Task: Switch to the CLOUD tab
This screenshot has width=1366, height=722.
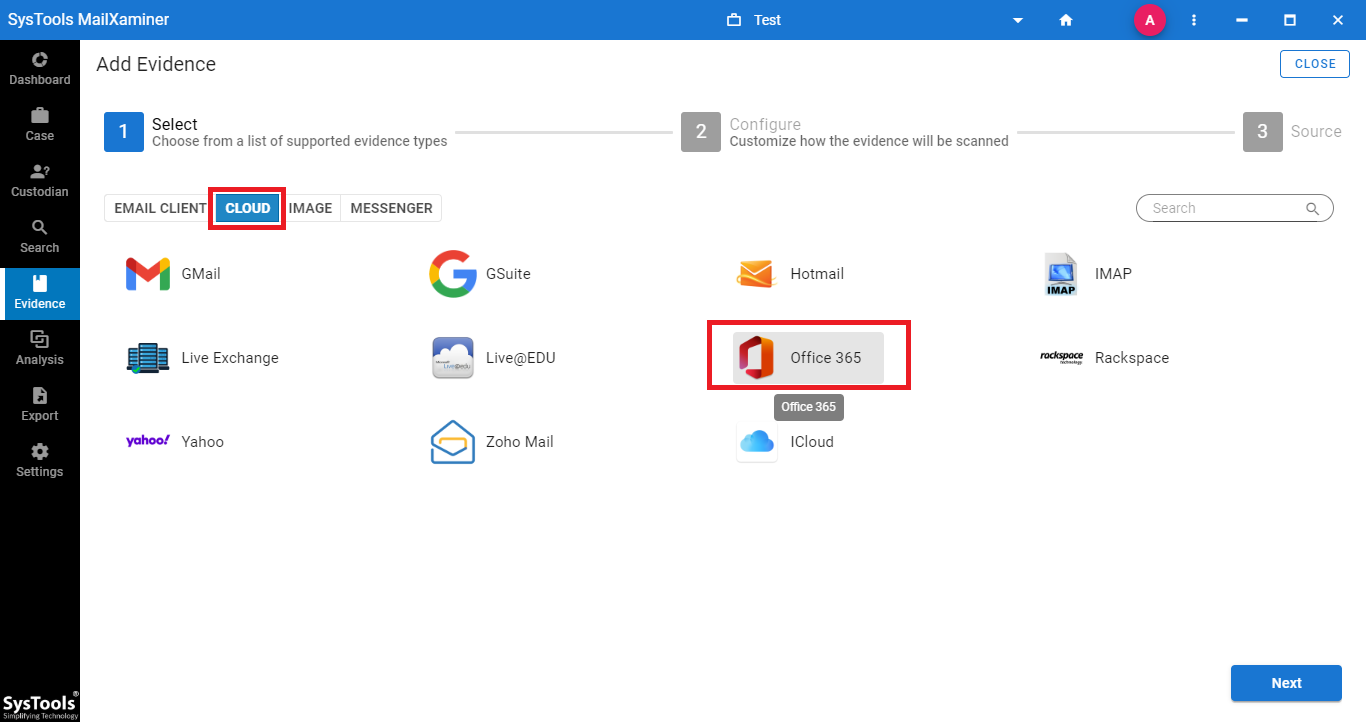Action: point(248,208)
